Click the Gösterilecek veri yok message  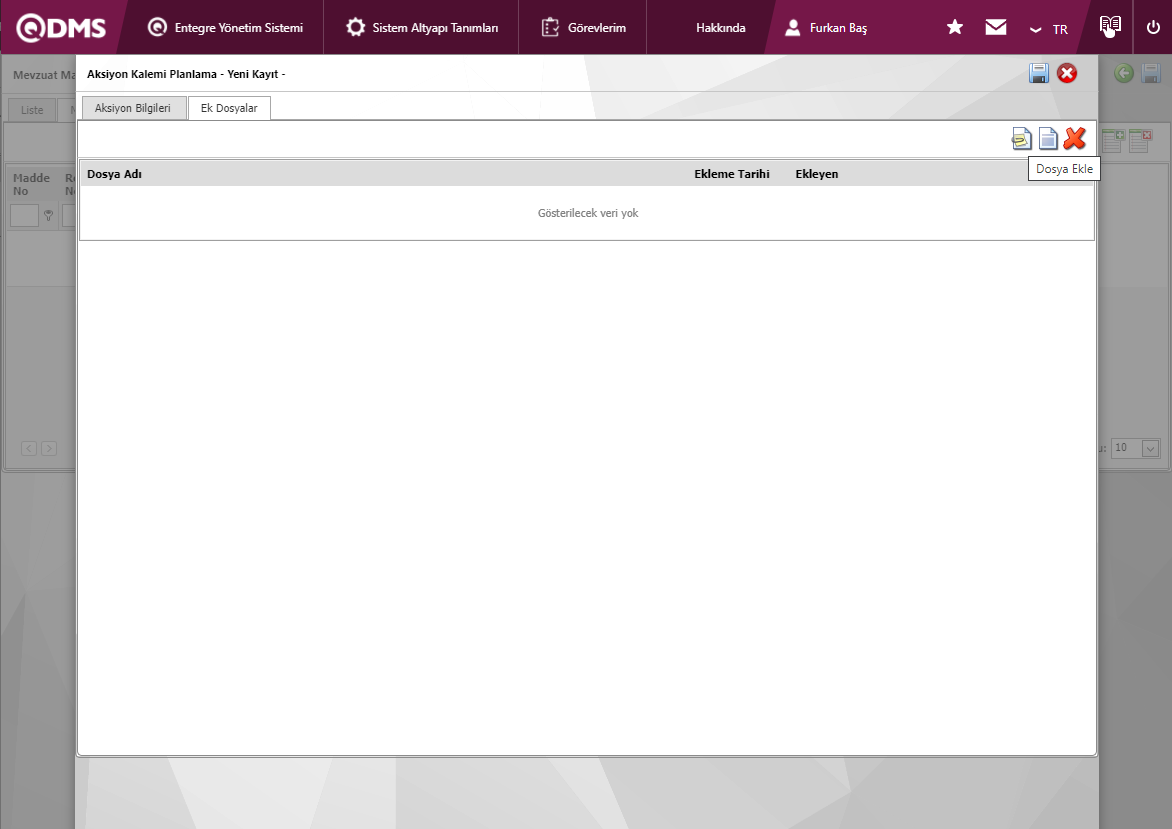(587, 213)
